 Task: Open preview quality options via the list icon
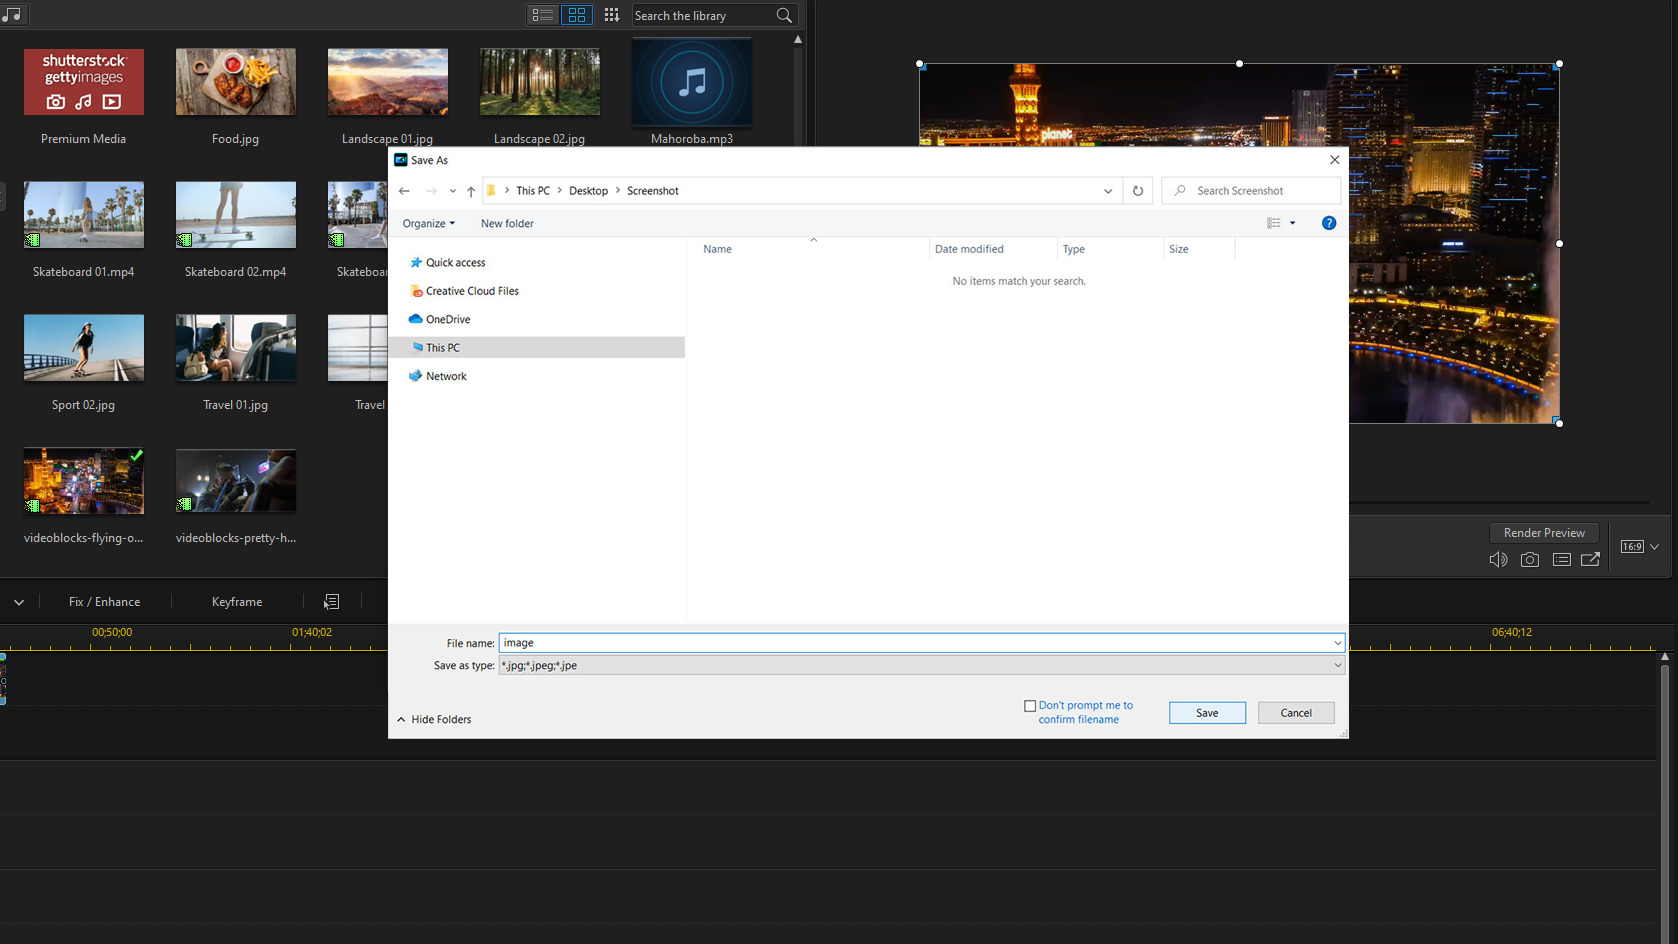click(1561, 559)
